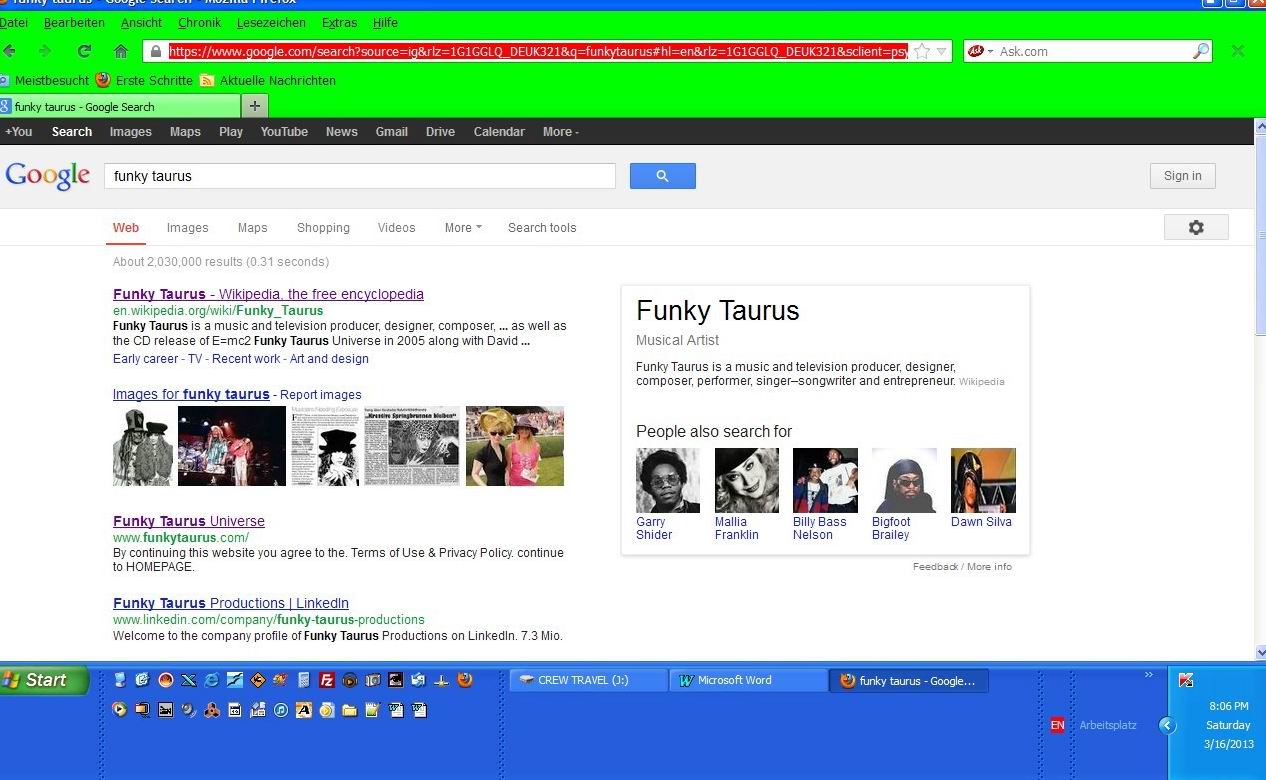
Task: Open YouTube from the Google bar
Action: pos(284,132)
